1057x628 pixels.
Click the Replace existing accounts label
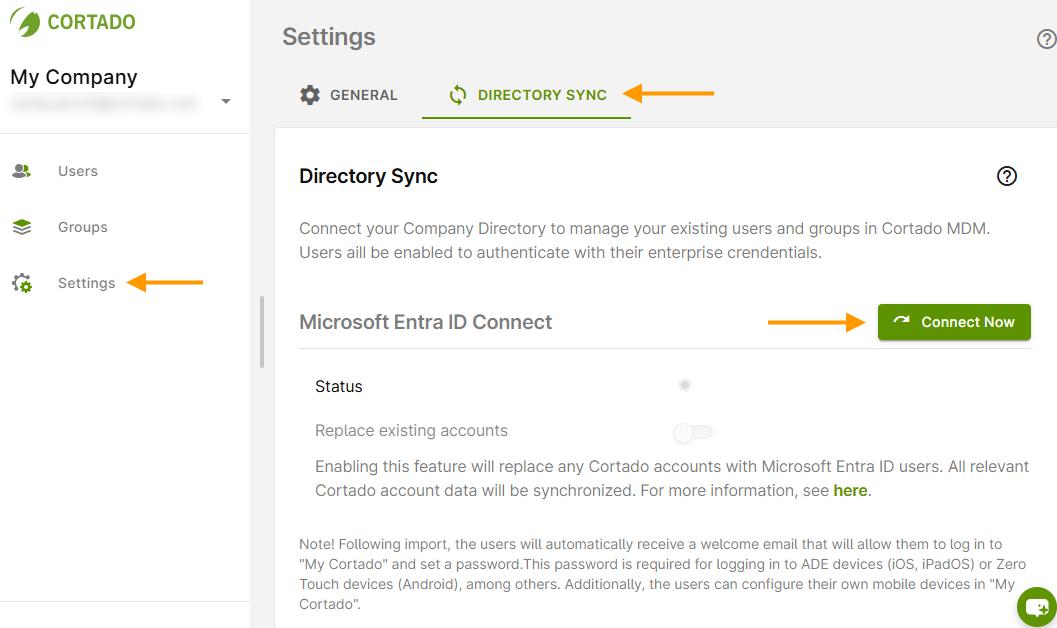[411, 431]
